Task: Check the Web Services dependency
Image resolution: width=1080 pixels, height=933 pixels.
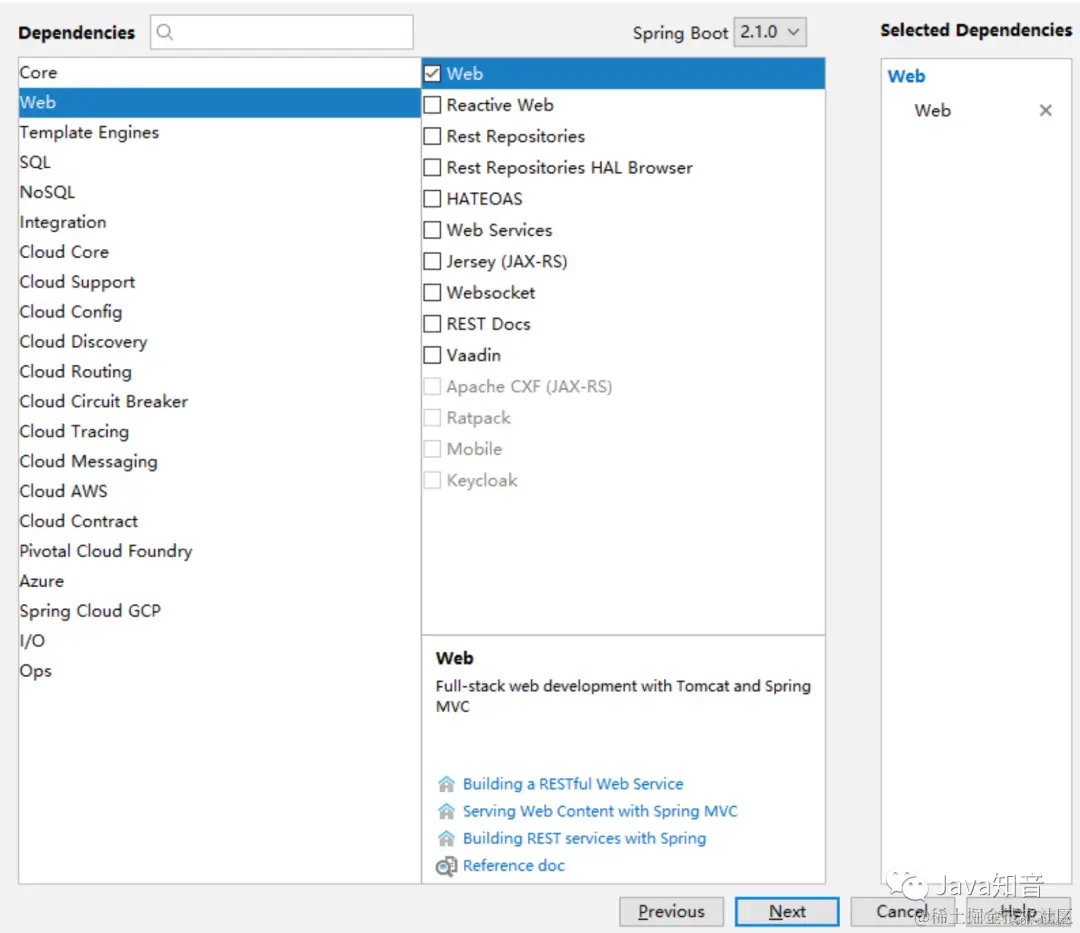Action: (x=432, y=230)
